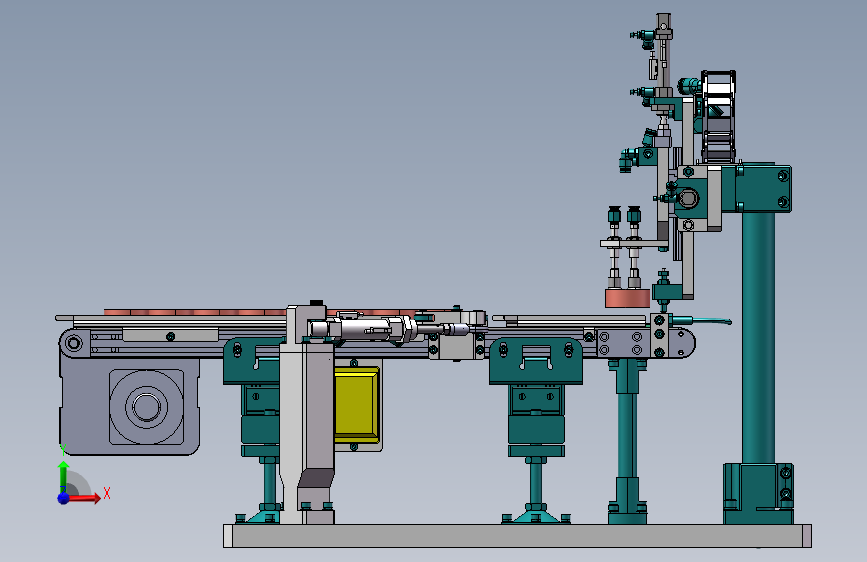Click the blue Z axis ball of the triad
867x562 pixels.
pyautogui.click(x=64, y=498)
